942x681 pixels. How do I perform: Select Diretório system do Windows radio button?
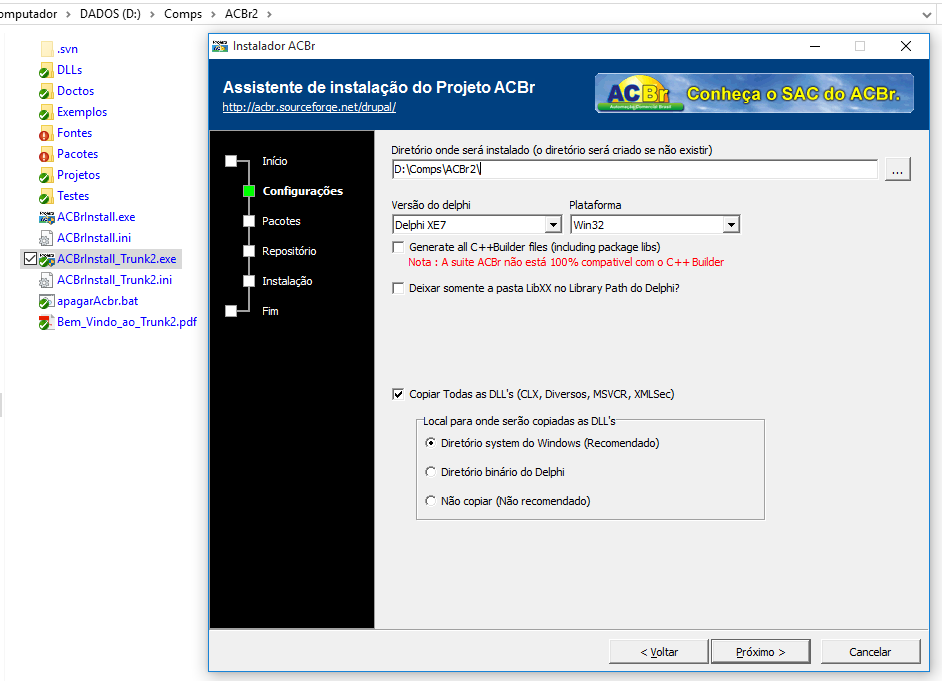point(430,443)
